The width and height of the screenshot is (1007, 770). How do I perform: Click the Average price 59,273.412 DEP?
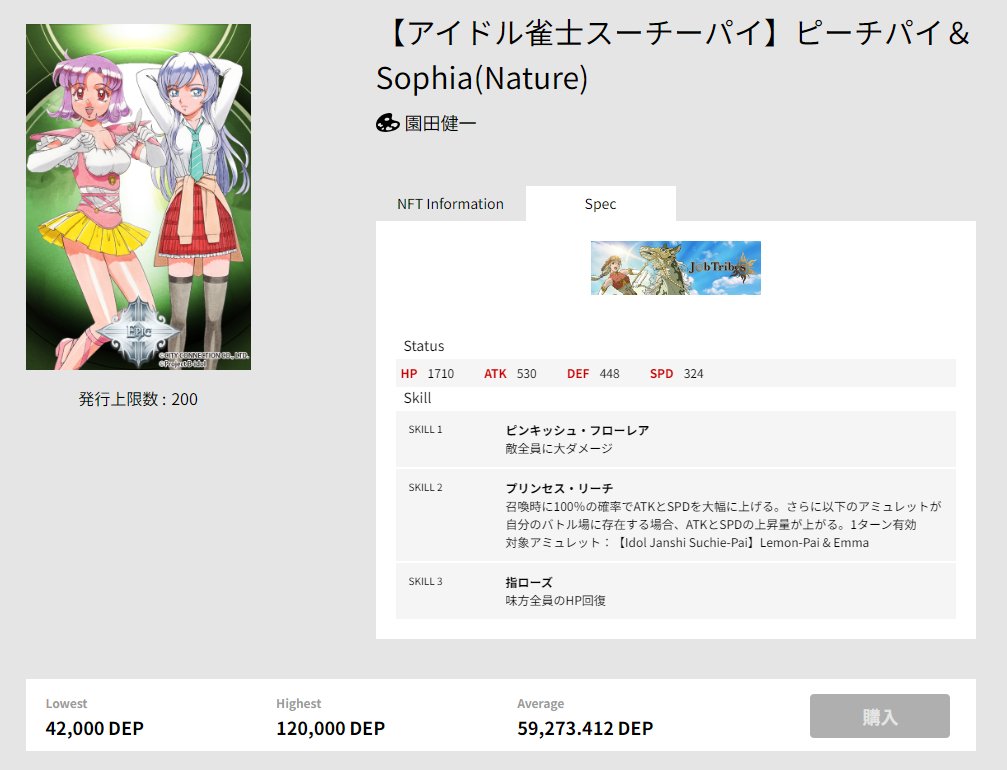pos(585,728)
